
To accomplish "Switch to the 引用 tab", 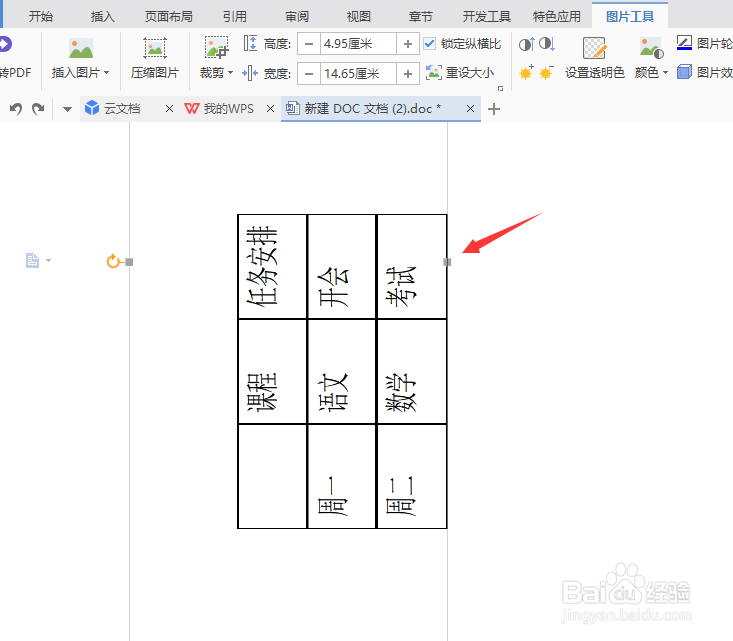I will click(x=235, y=17).
